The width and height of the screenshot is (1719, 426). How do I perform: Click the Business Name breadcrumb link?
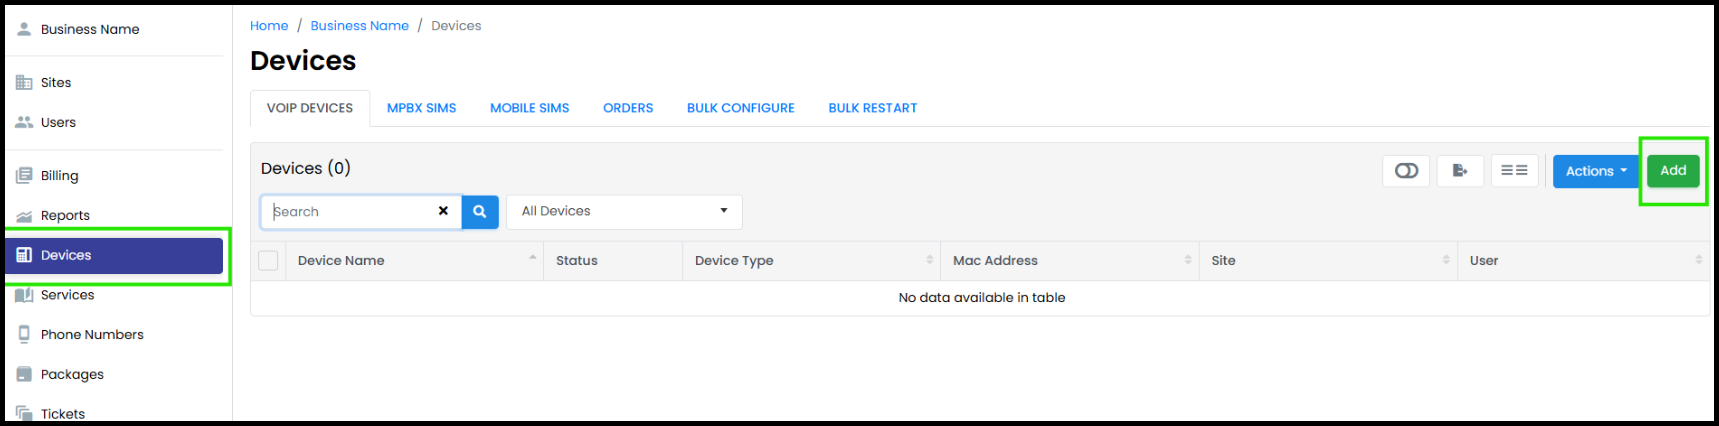(x=360, y=26)
